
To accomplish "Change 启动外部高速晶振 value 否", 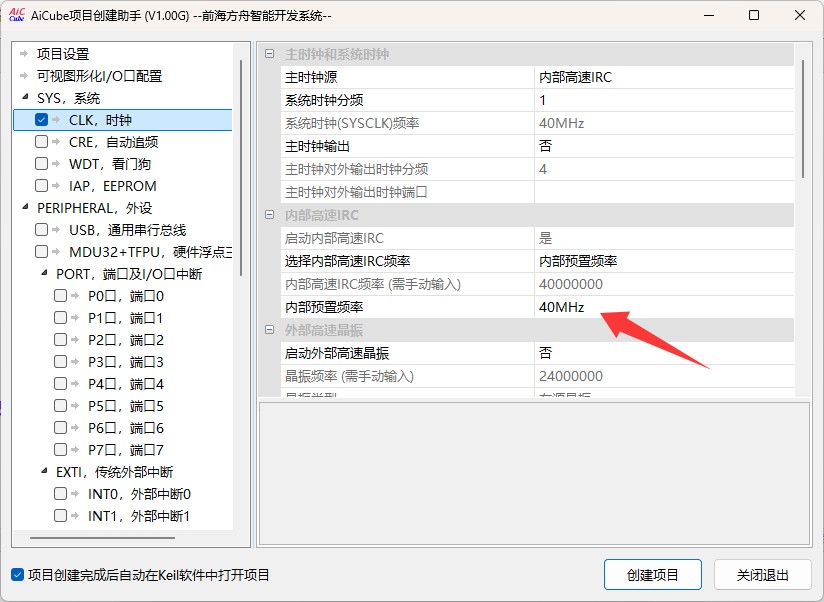I will (x=664, y=353).
